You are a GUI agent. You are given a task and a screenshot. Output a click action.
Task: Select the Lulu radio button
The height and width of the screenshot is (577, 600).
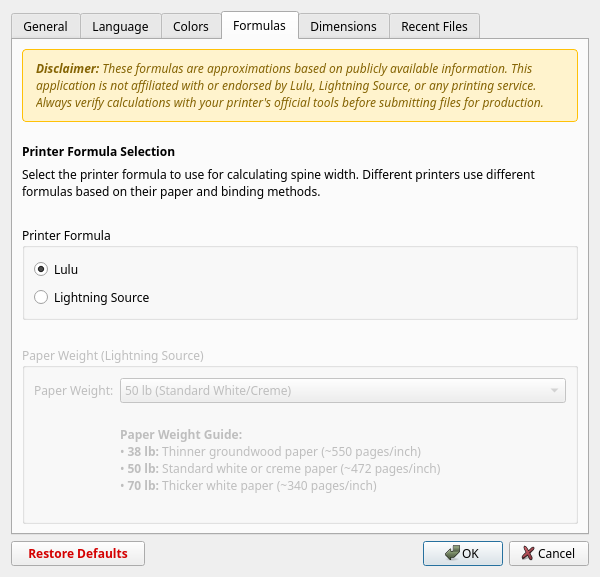pyautogui.click(x=41, y=269)
